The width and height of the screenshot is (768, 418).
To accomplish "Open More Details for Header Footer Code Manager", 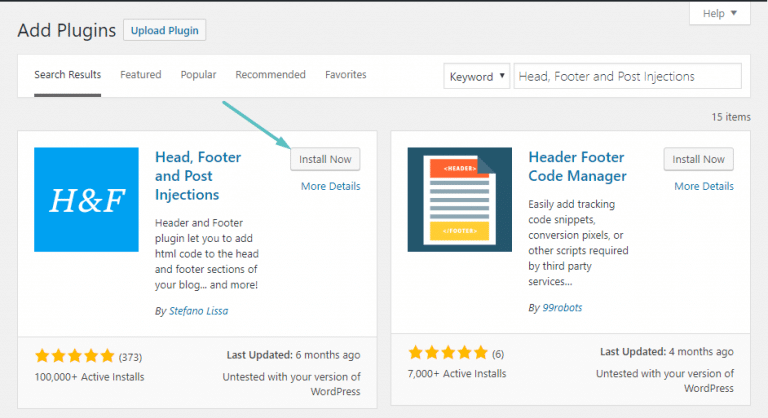I will [703, 186].
